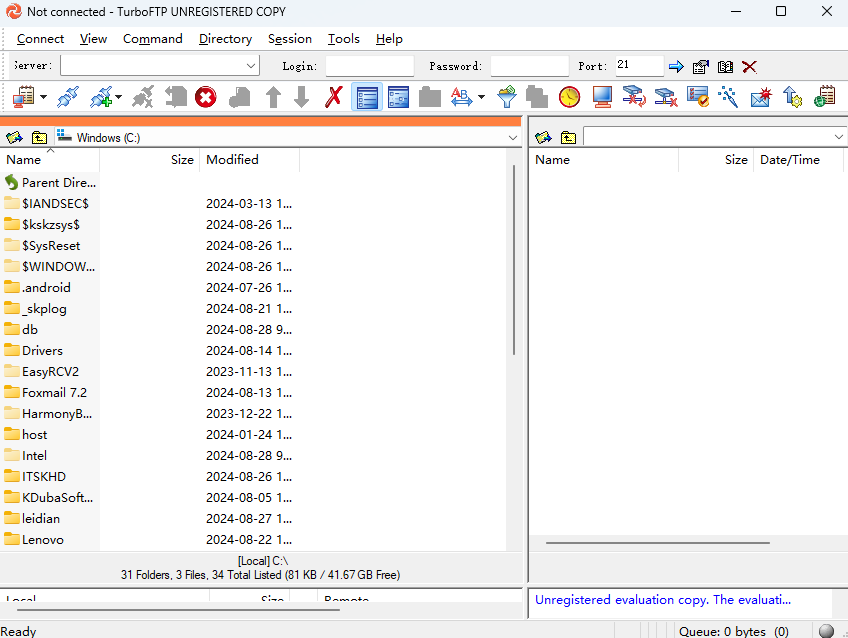
Task: Click the remote pane horizontal scrollbar
Action: [x=658, y=542]
